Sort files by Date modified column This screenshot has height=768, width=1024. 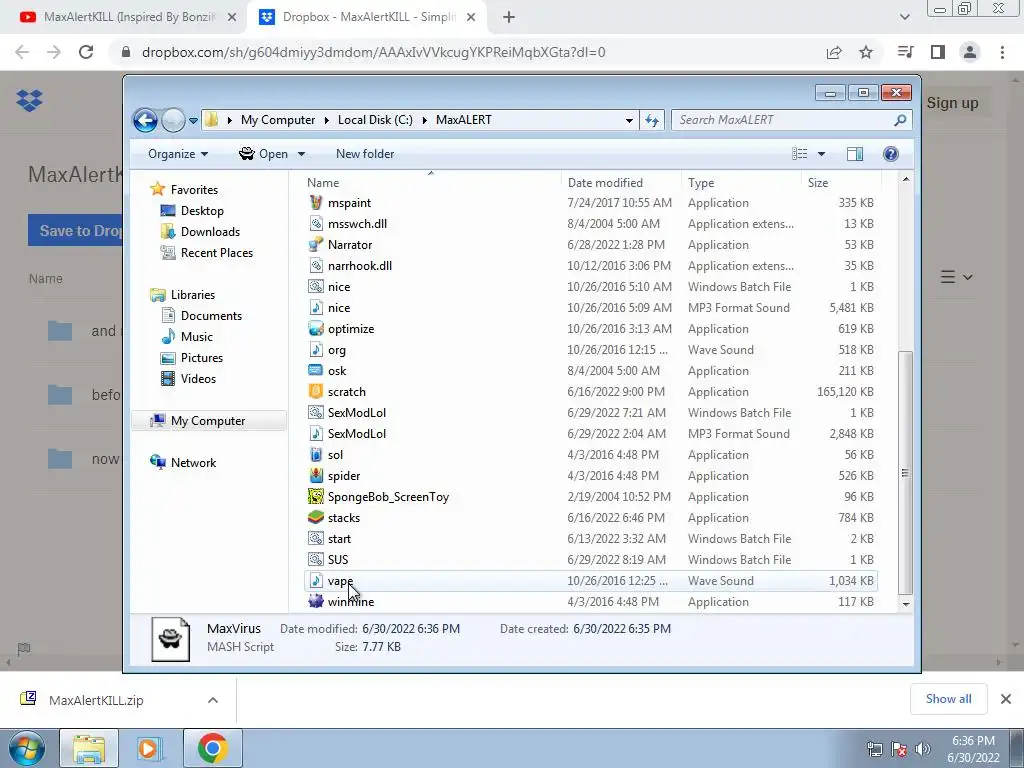(620, 183)
